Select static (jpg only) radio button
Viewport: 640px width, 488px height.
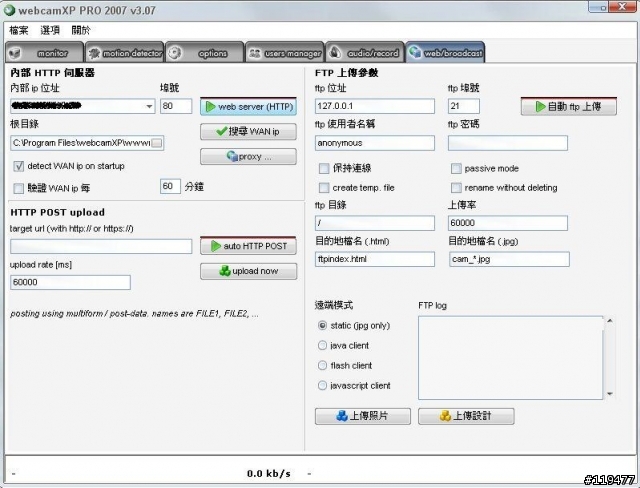pyautogui.click(x=322, y=325)
